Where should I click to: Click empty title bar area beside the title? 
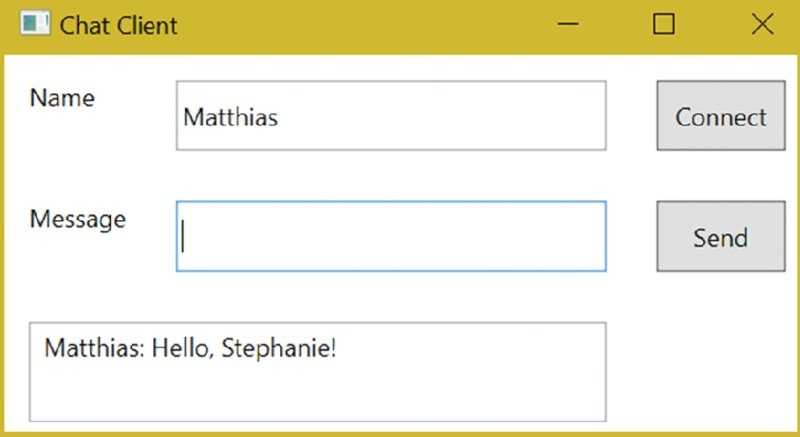[x=357, y=25]
